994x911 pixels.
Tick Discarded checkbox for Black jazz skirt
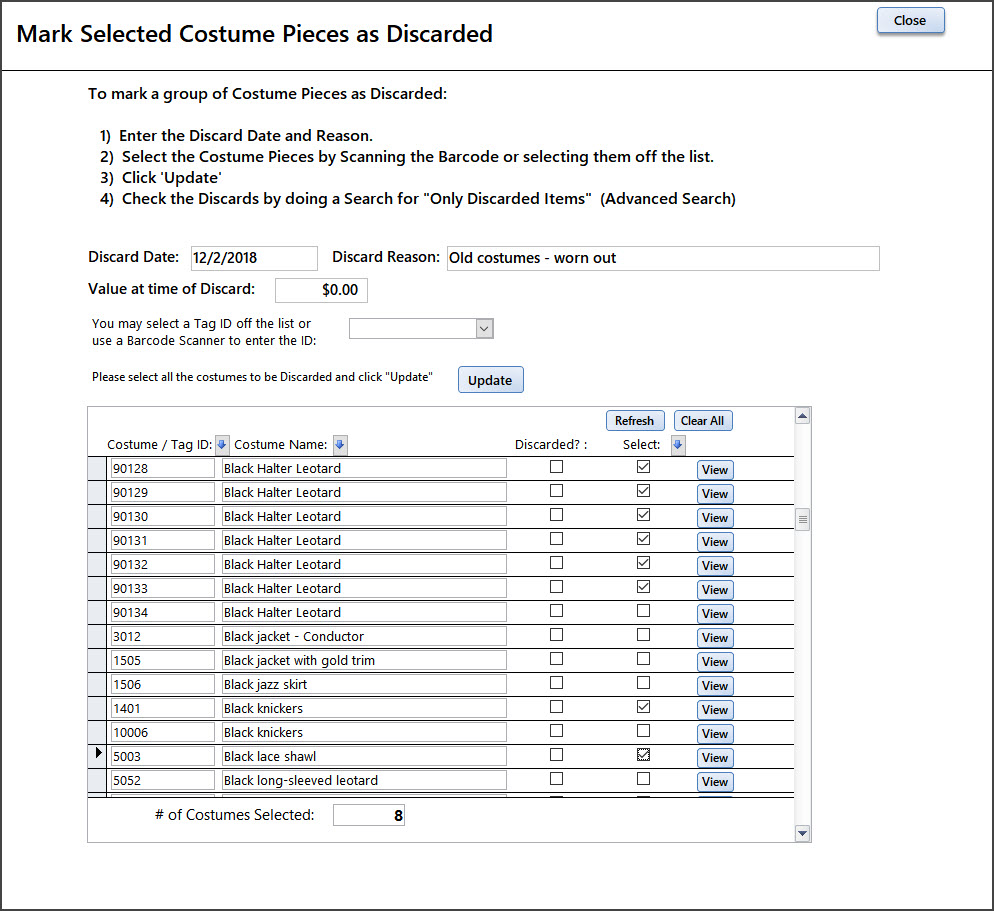point(557,683)
